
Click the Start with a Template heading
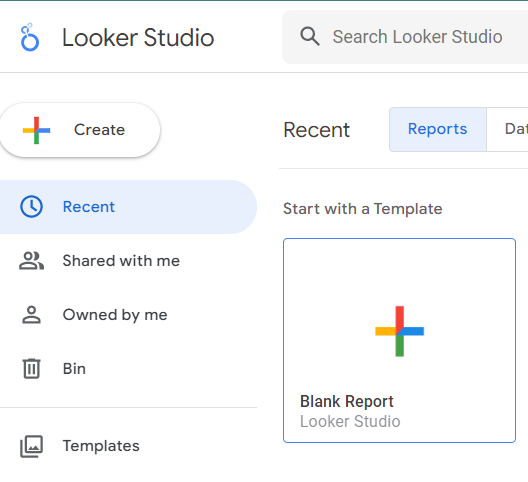(363, 209)
